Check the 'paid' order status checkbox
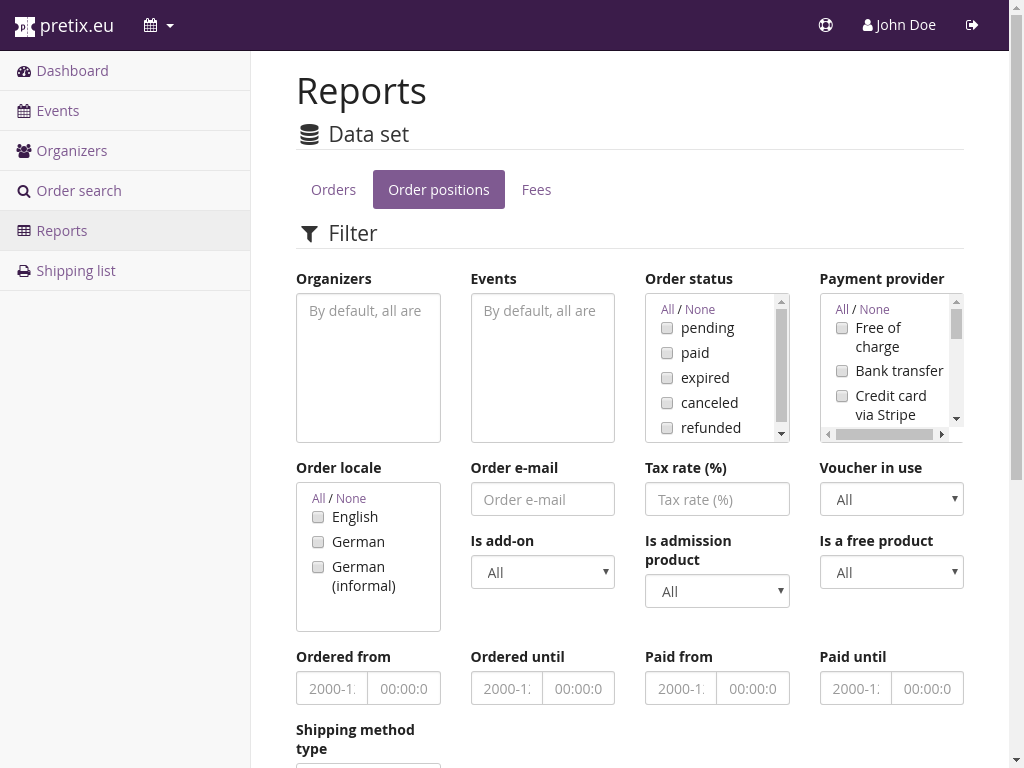Image resolution: width=1024 pixels, height=768 pixels. [667, 353]
